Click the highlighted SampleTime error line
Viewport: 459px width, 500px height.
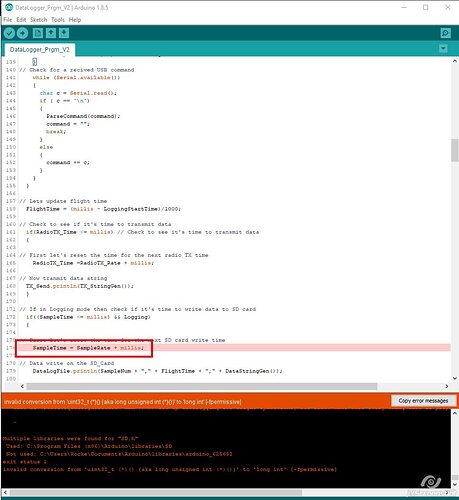(233, 348)
